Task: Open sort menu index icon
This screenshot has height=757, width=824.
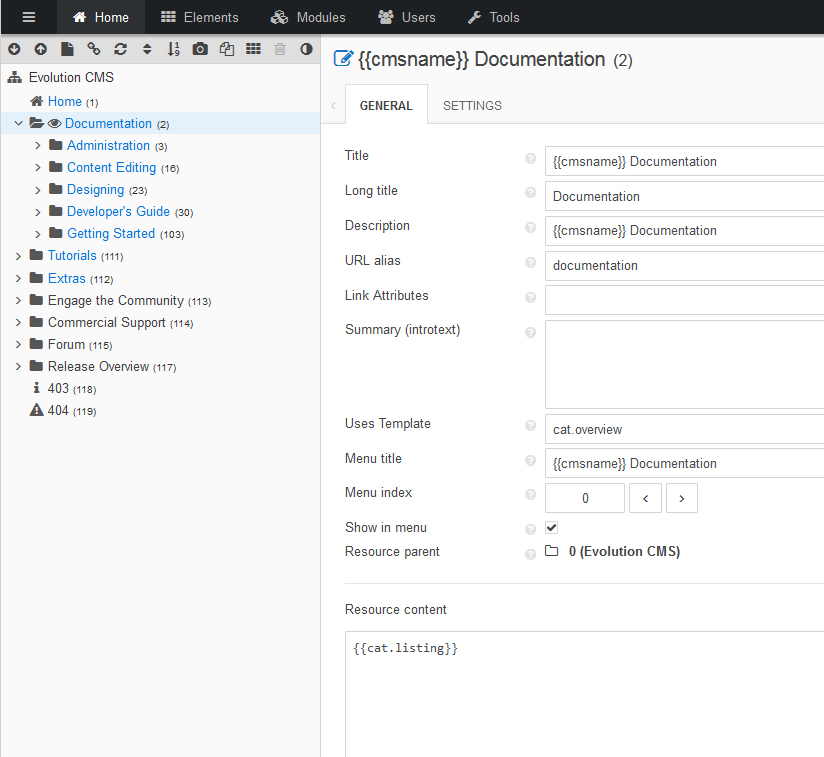Action: tap(173, 49)
